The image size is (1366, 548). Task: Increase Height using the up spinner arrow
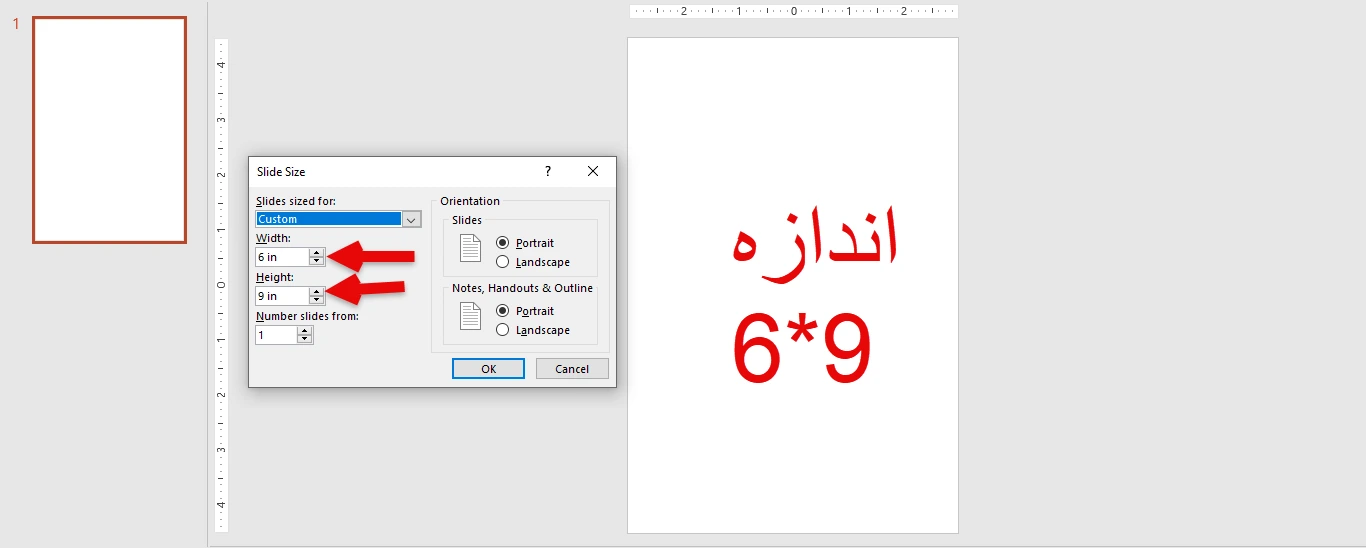click(317, 292)
